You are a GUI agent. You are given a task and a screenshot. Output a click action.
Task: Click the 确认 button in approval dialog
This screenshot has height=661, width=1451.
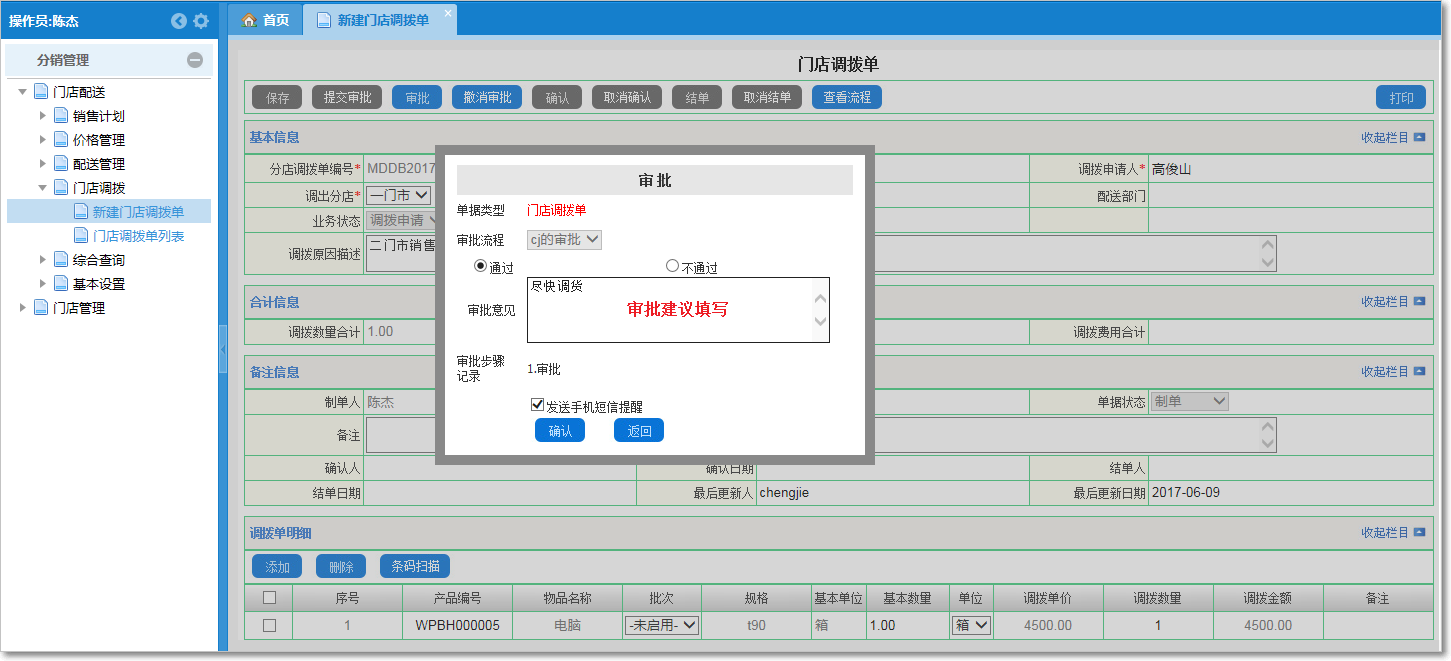click(x=560, y=431)
